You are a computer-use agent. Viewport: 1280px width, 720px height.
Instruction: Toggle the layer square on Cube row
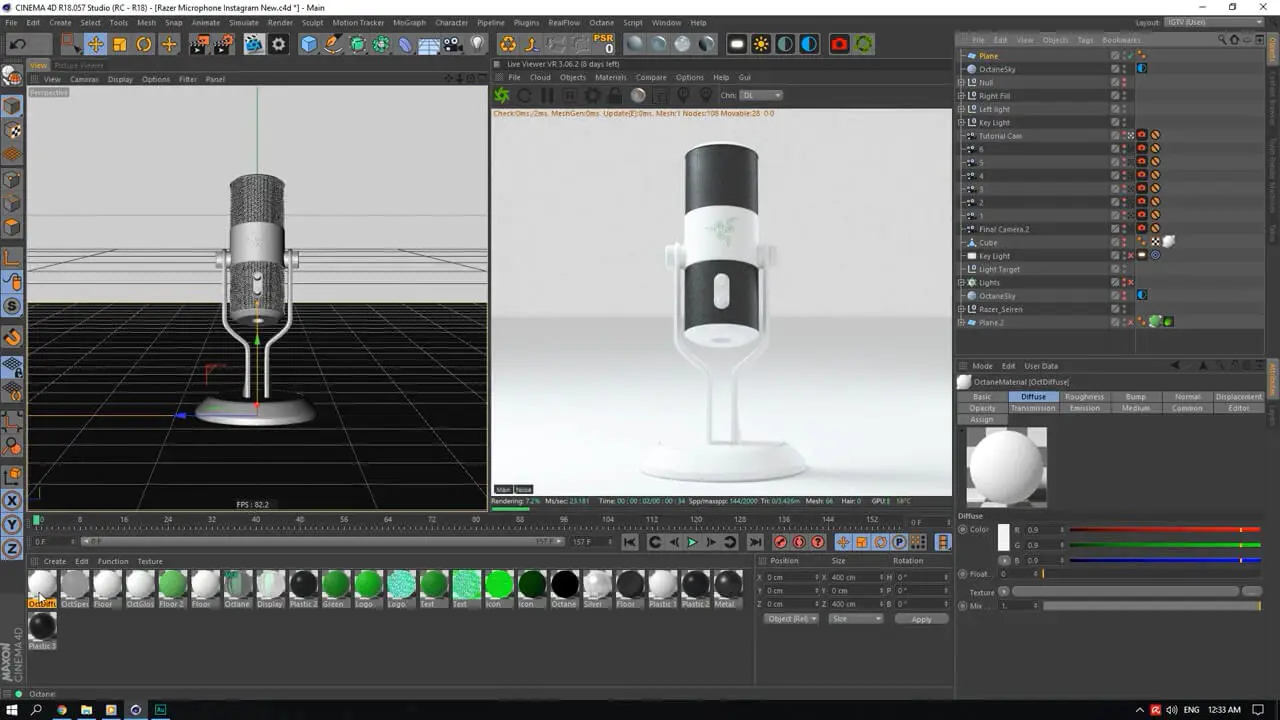click(1115, 242)
